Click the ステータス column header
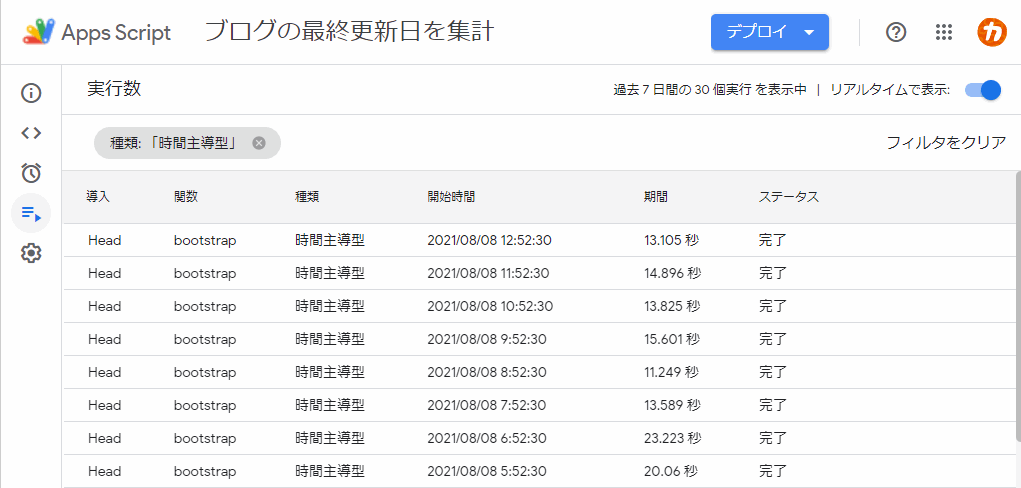This screenshot has width=1021, height=488. pyautogui.click(x=789, y=197)
